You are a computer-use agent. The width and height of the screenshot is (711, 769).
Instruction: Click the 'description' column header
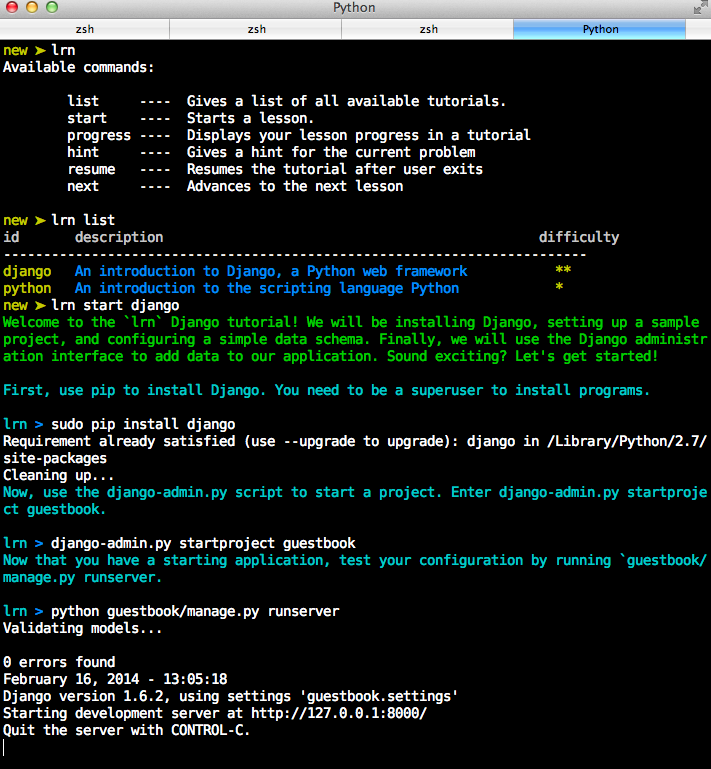coord(119,237)
